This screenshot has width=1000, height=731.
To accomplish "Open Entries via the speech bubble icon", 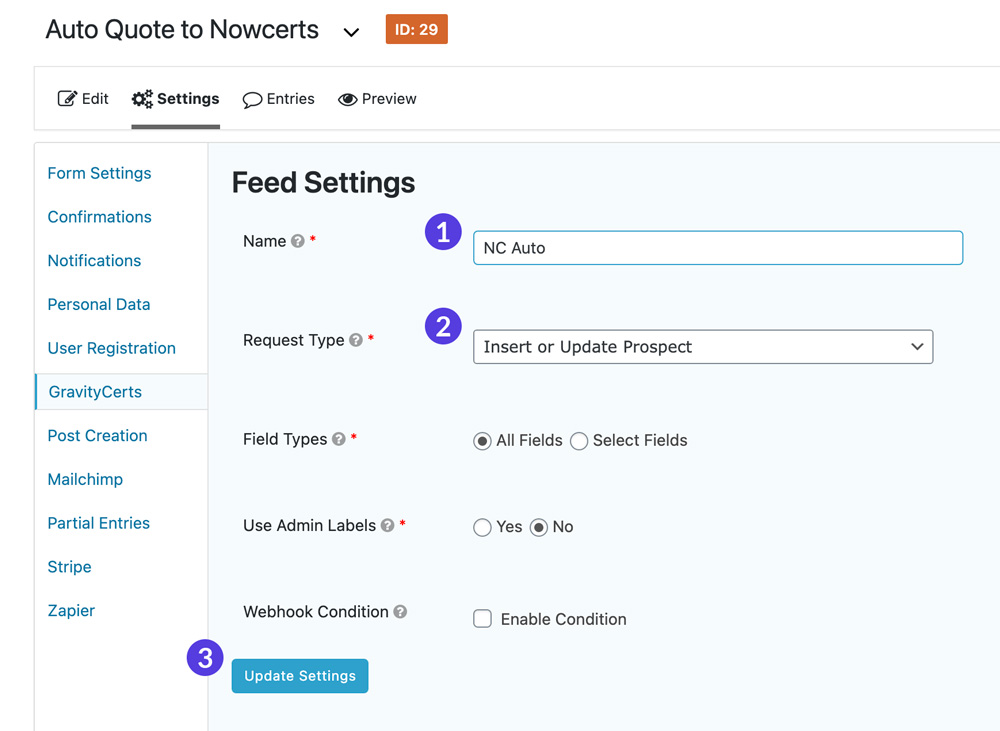I will [x=252, y=99].
